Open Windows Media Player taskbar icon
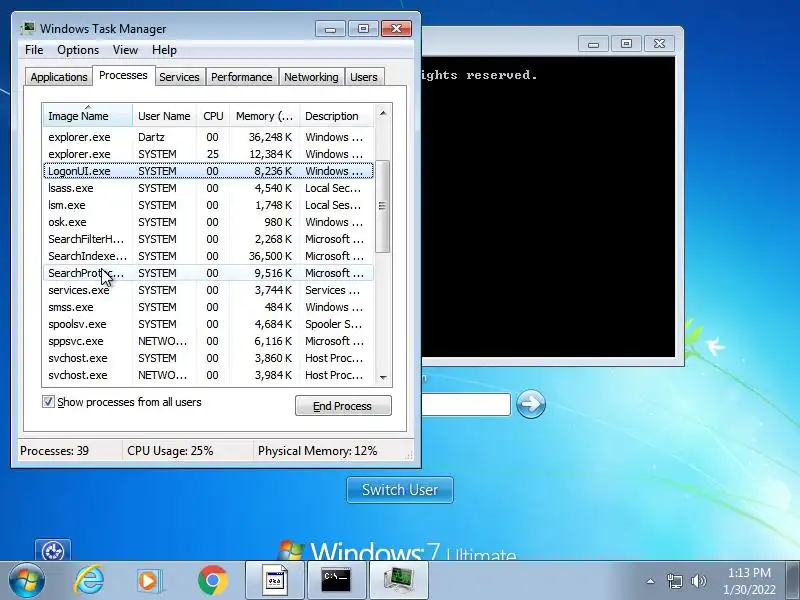 [150, 580]
